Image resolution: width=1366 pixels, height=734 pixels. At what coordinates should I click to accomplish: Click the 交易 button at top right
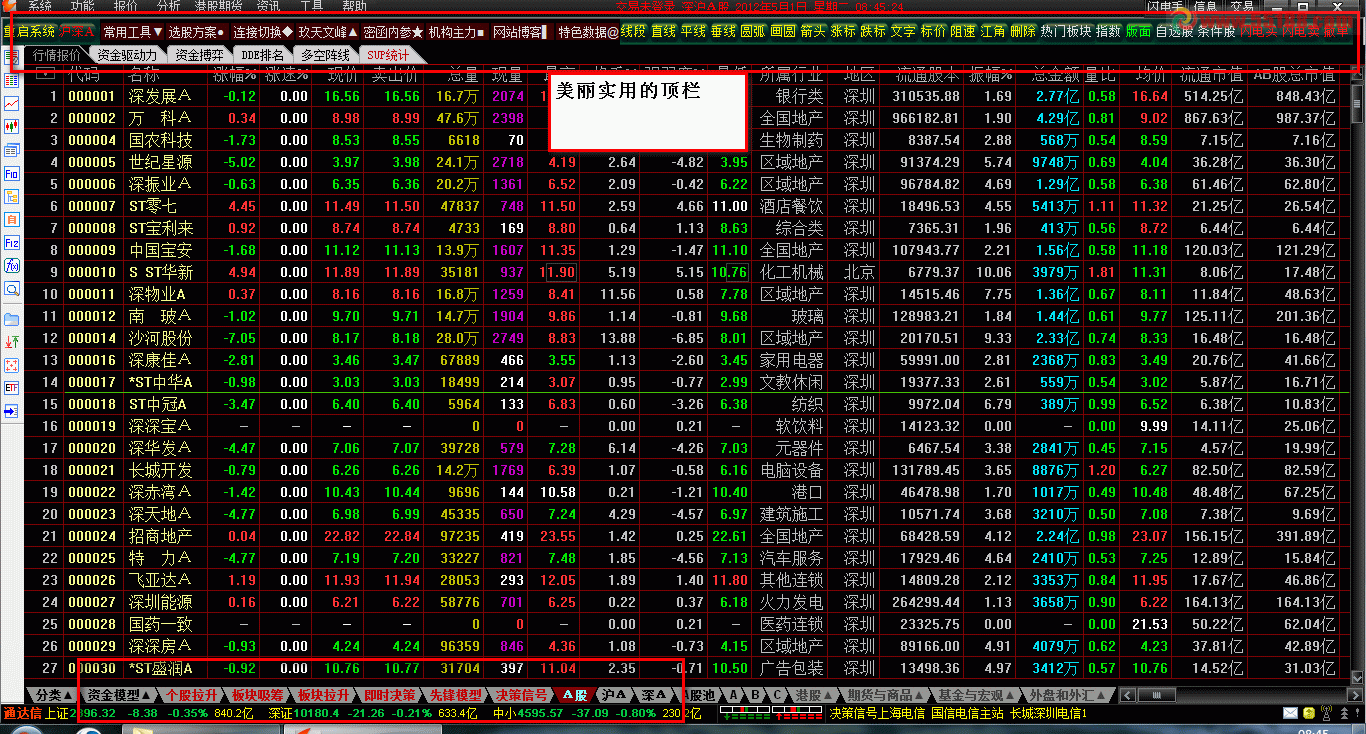pyautogui.click(x=1241, y=6)
